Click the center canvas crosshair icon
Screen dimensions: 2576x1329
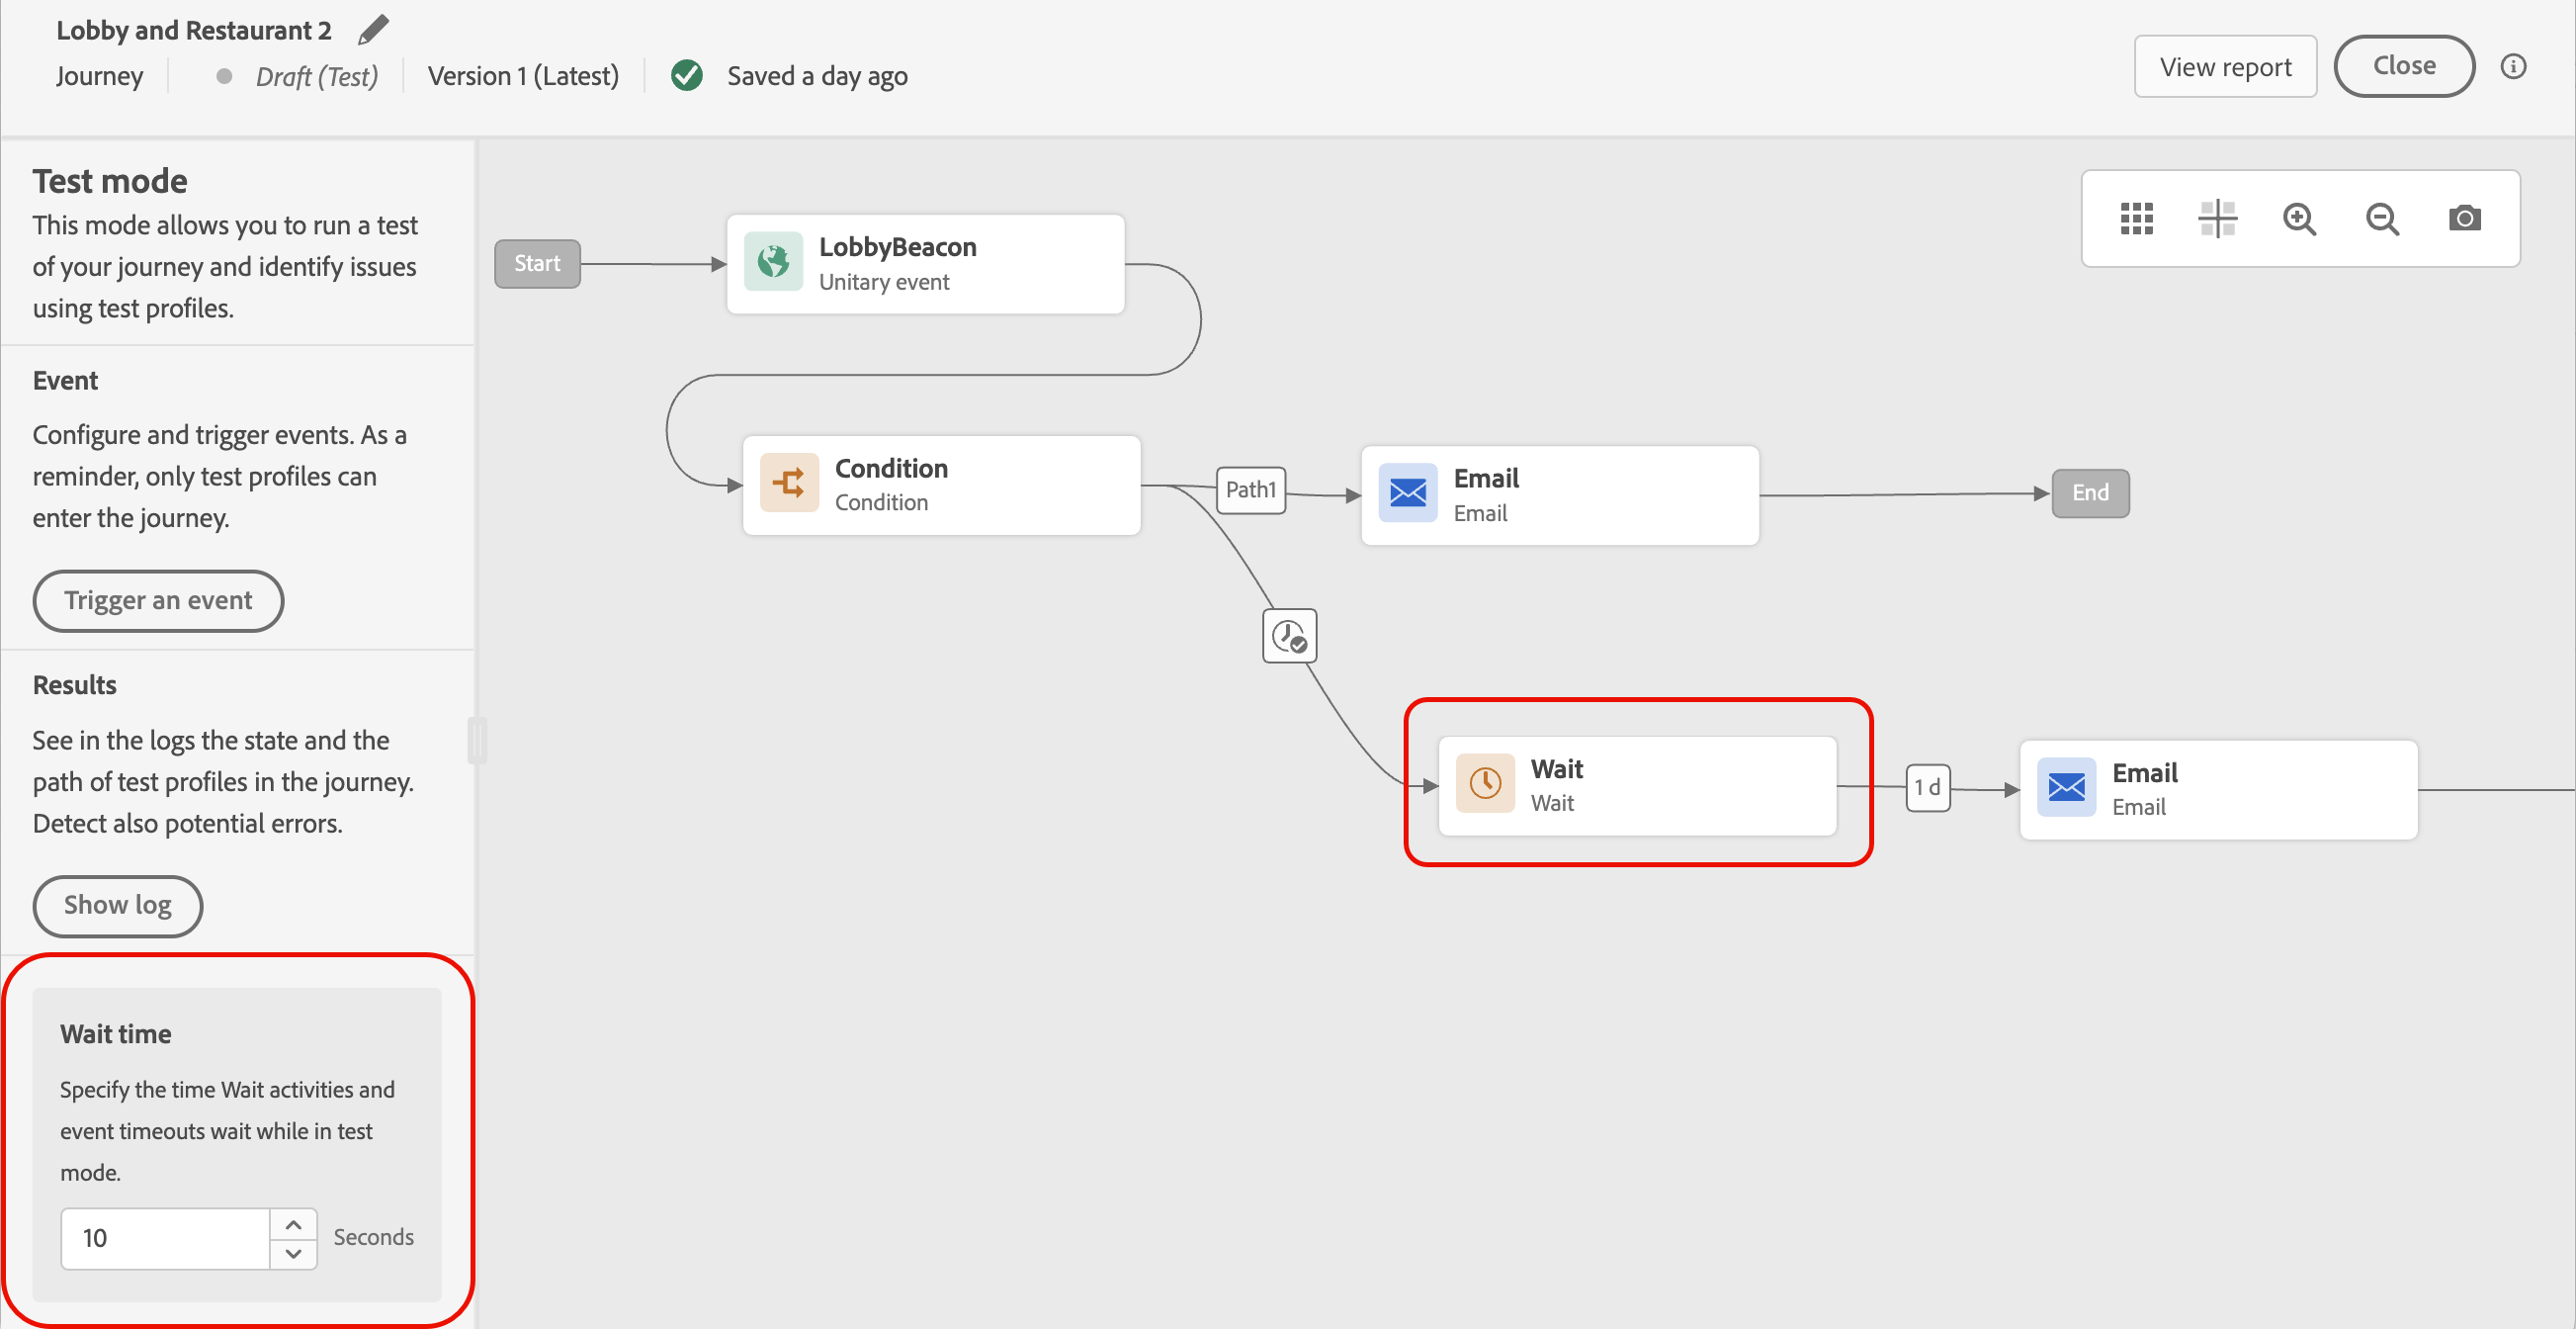pos(2217,218)
